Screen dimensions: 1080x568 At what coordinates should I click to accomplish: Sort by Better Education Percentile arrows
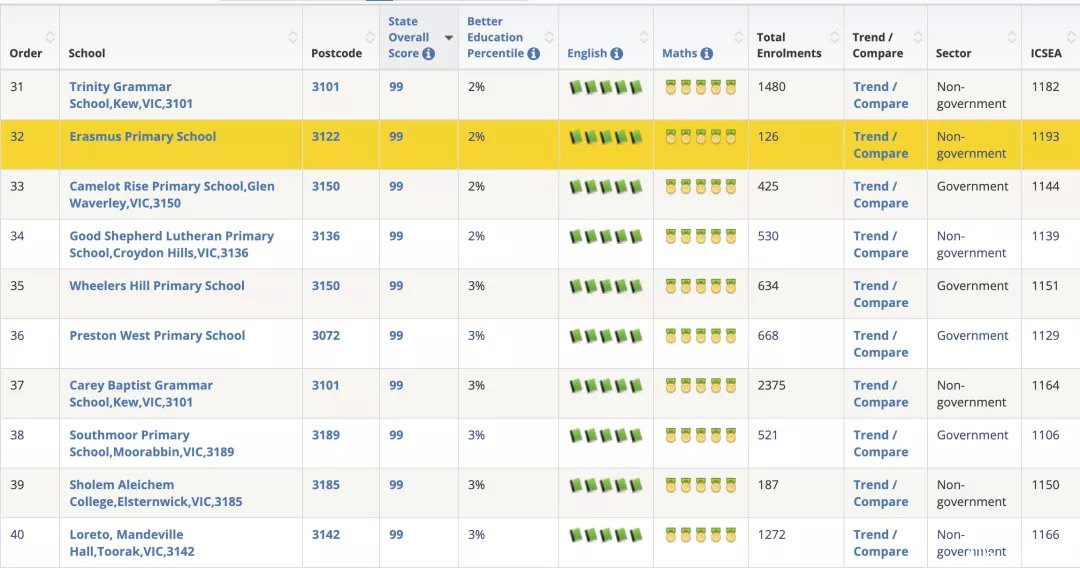[549, 37]
